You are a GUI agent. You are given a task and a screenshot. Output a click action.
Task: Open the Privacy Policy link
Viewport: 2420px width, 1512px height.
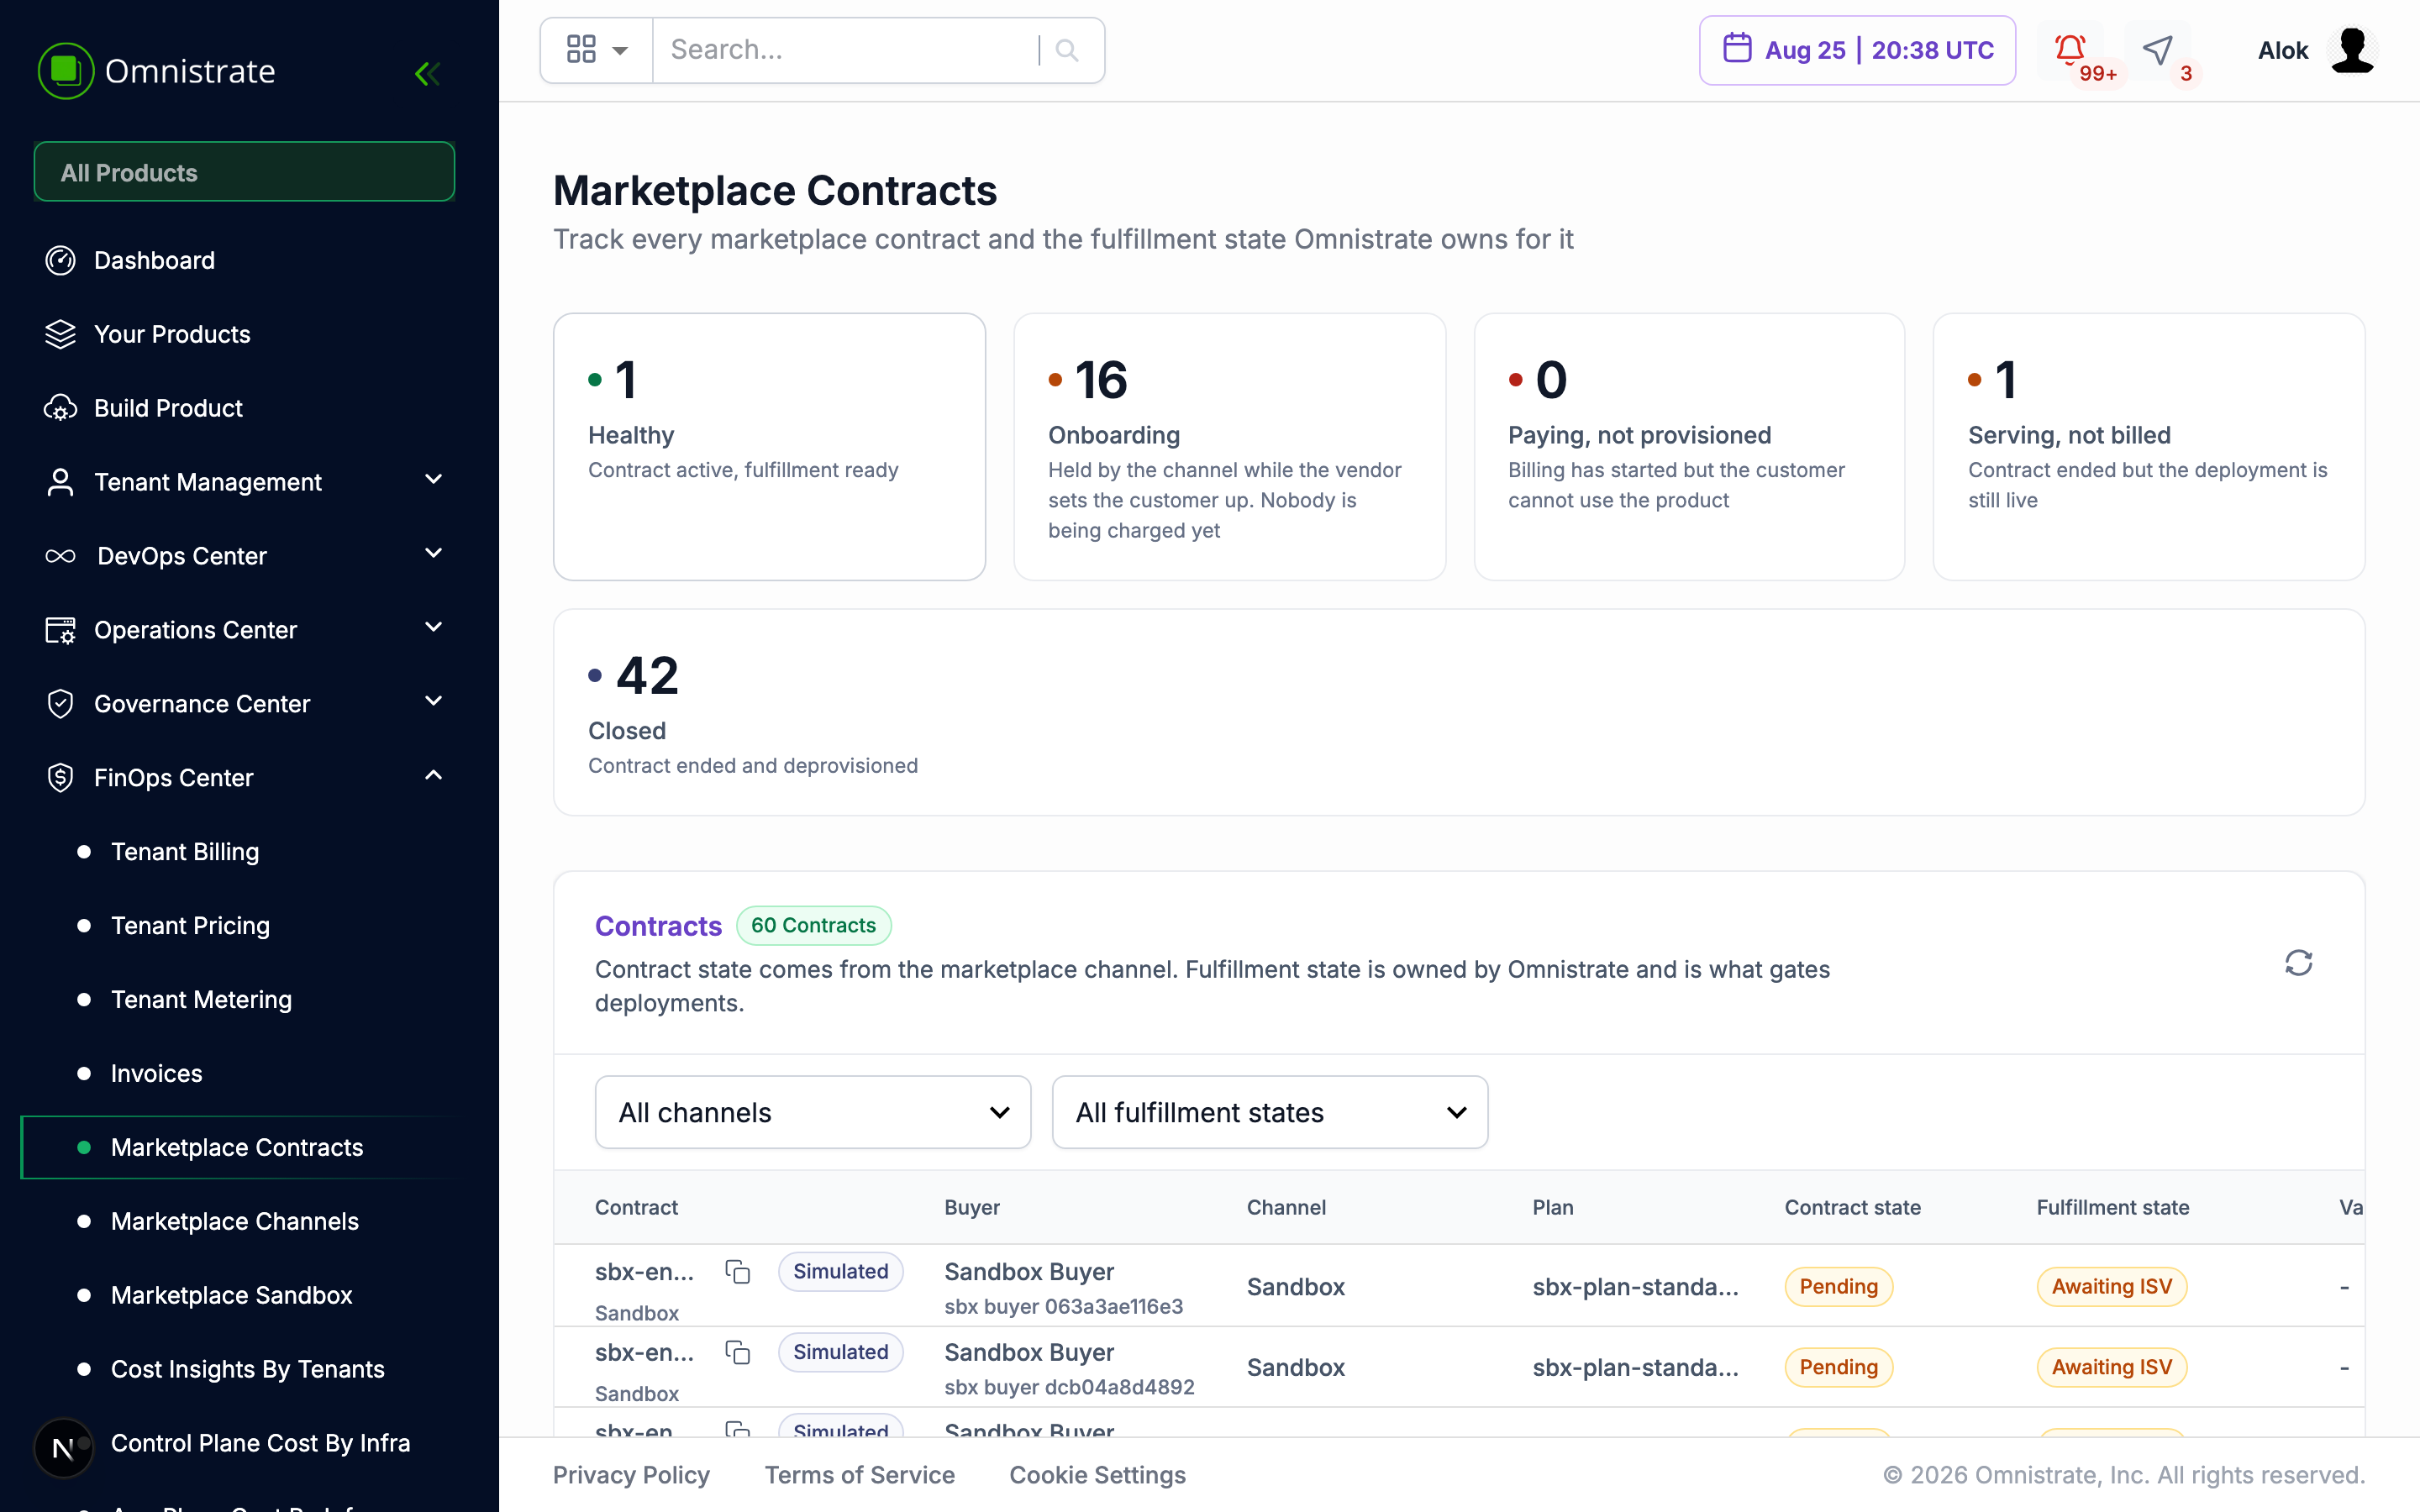(631, 1475)
